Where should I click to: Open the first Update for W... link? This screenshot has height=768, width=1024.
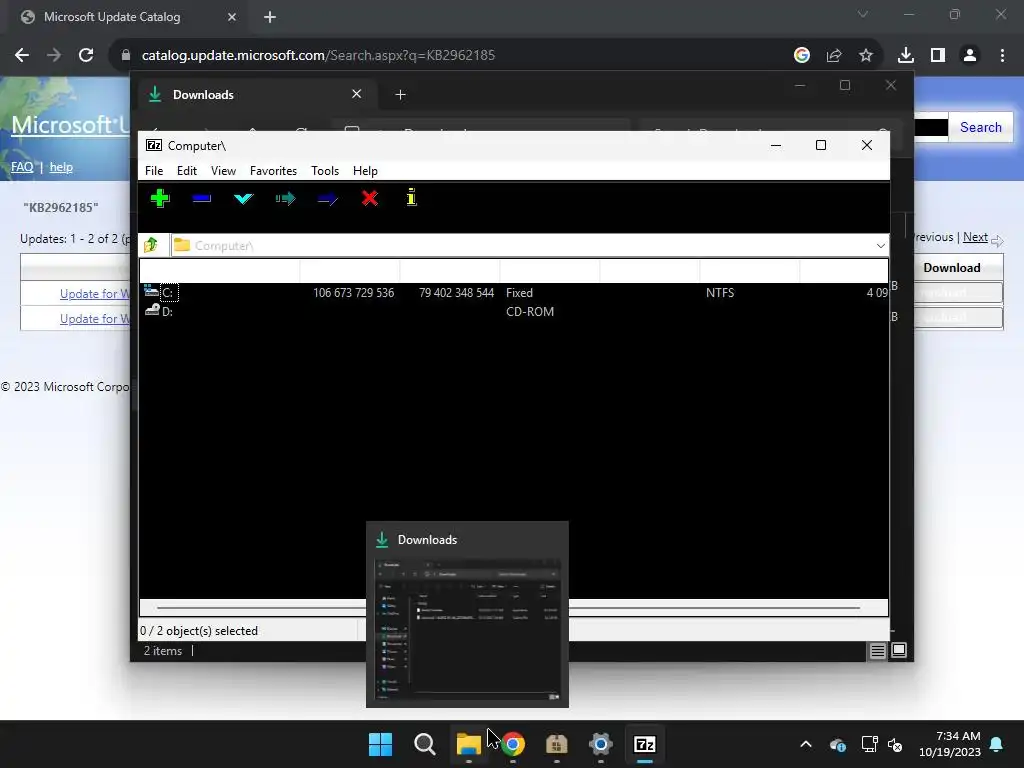pyautogui.click(x=95, y=293)
